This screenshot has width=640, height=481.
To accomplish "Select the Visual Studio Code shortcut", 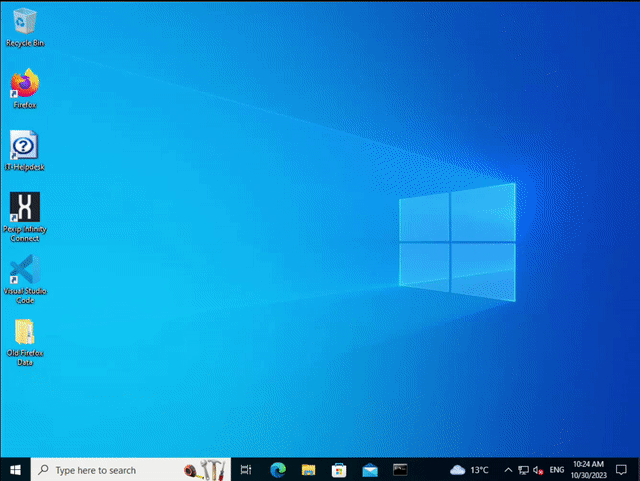I will tap(24, 270).
